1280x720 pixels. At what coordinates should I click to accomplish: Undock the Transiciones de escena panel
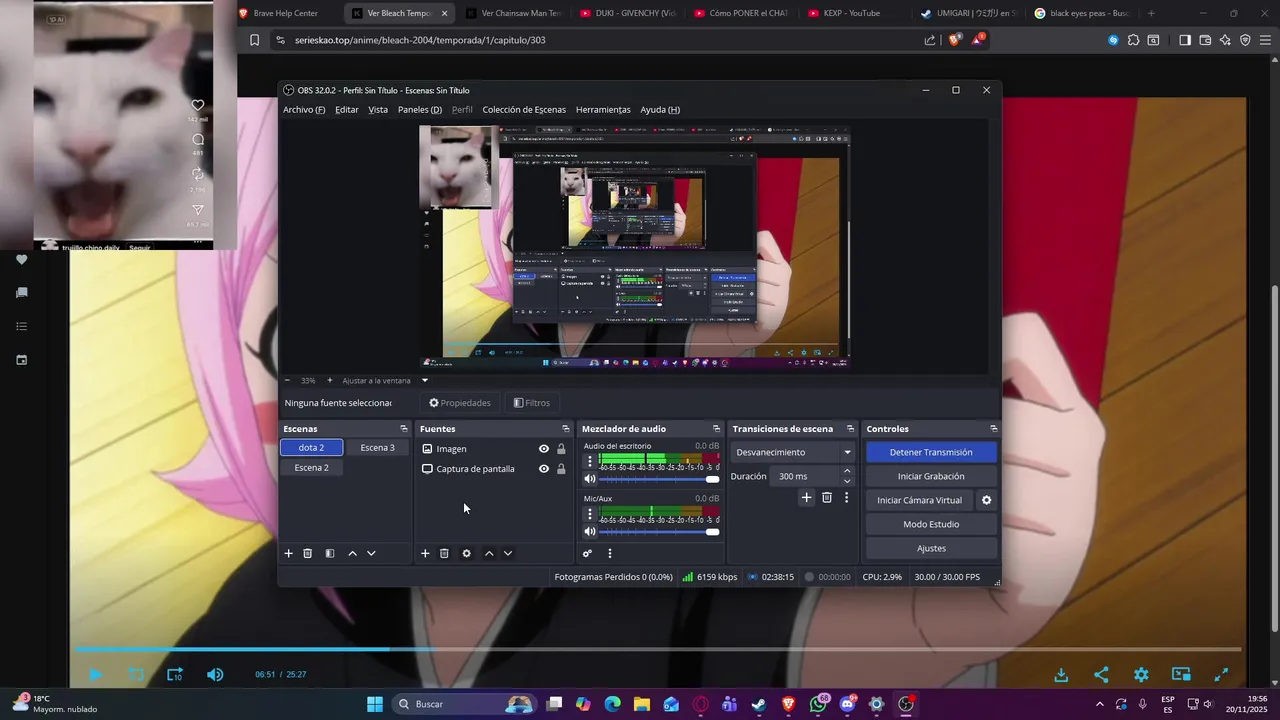[850, 429]
